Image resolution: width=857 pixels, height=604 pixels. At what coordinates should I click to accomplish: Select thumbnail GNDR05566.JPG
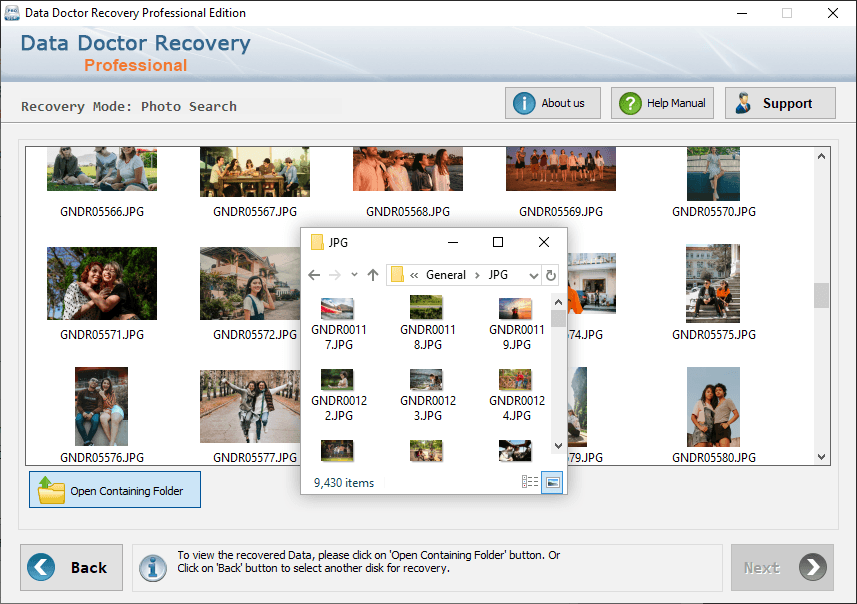(x=102, y=169)
